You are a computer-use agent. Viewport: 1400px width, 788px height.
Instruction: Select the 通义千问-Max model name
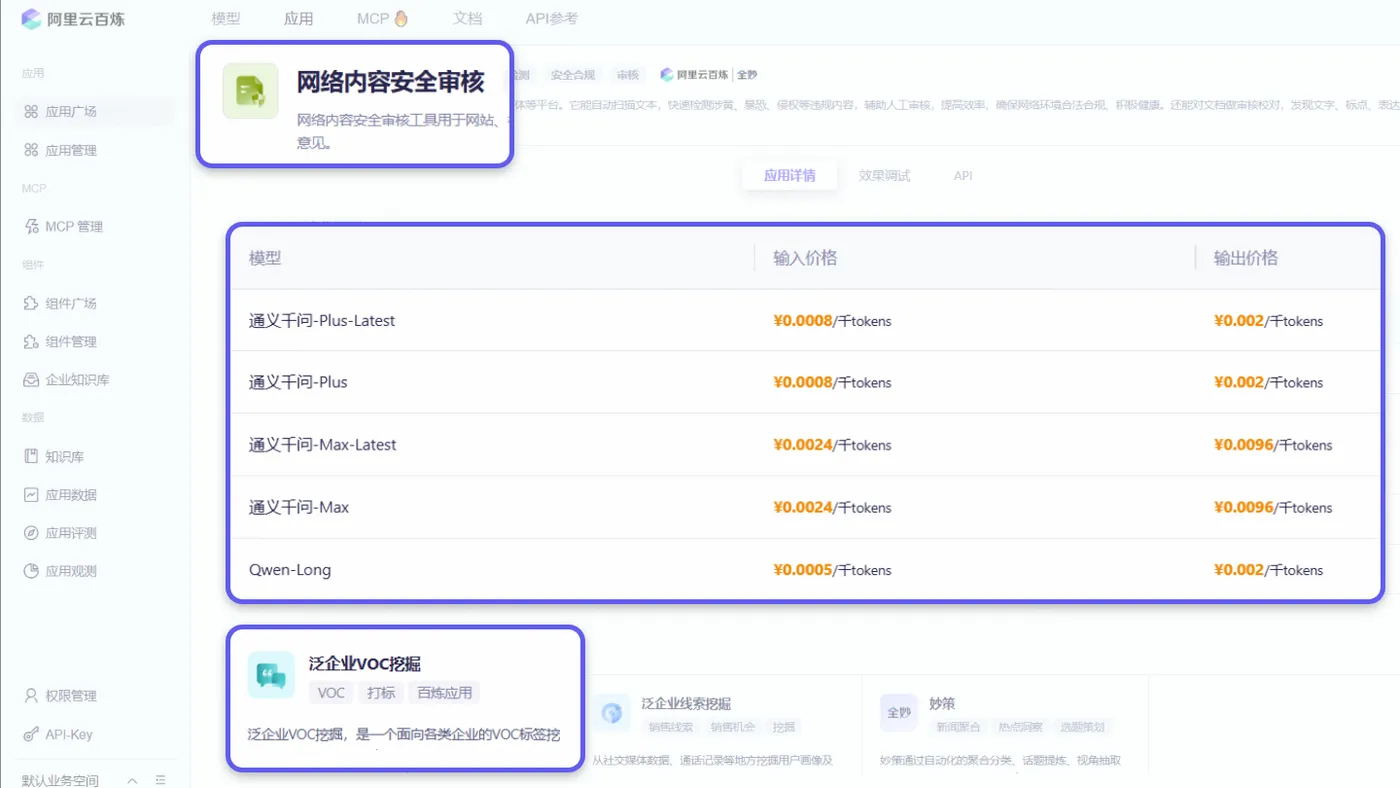(299, 508)
